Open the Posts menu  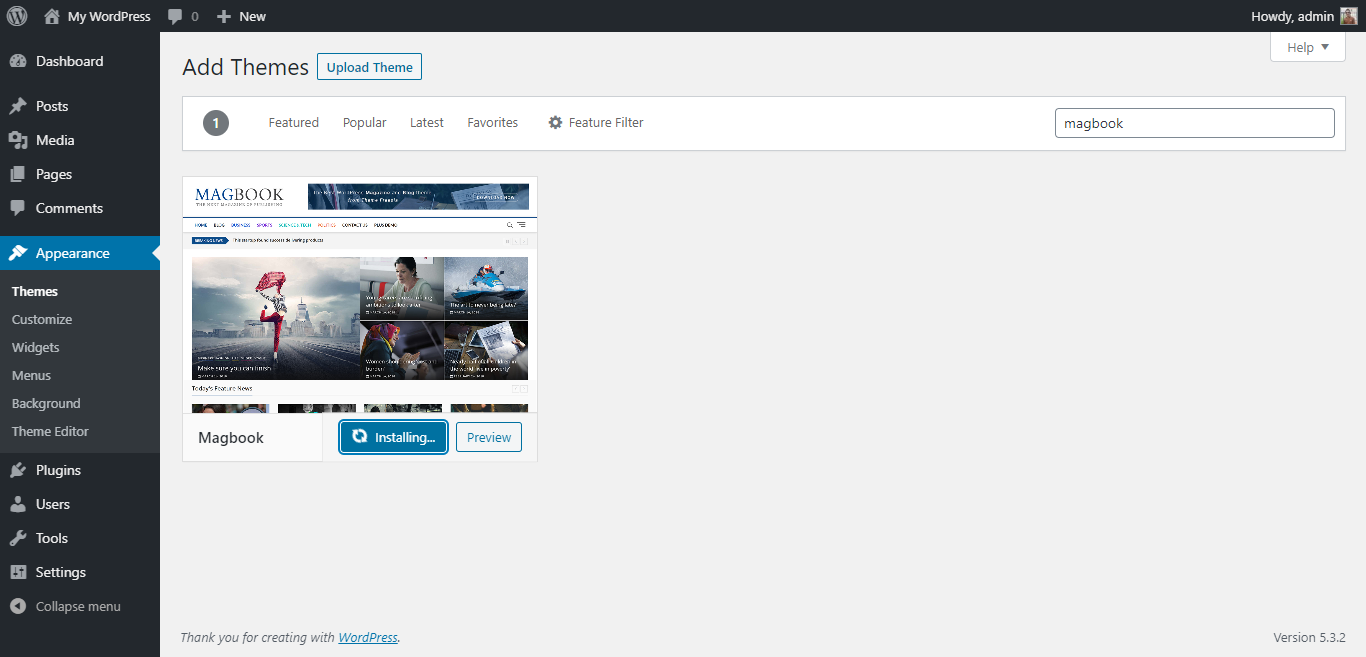point(80,106)
